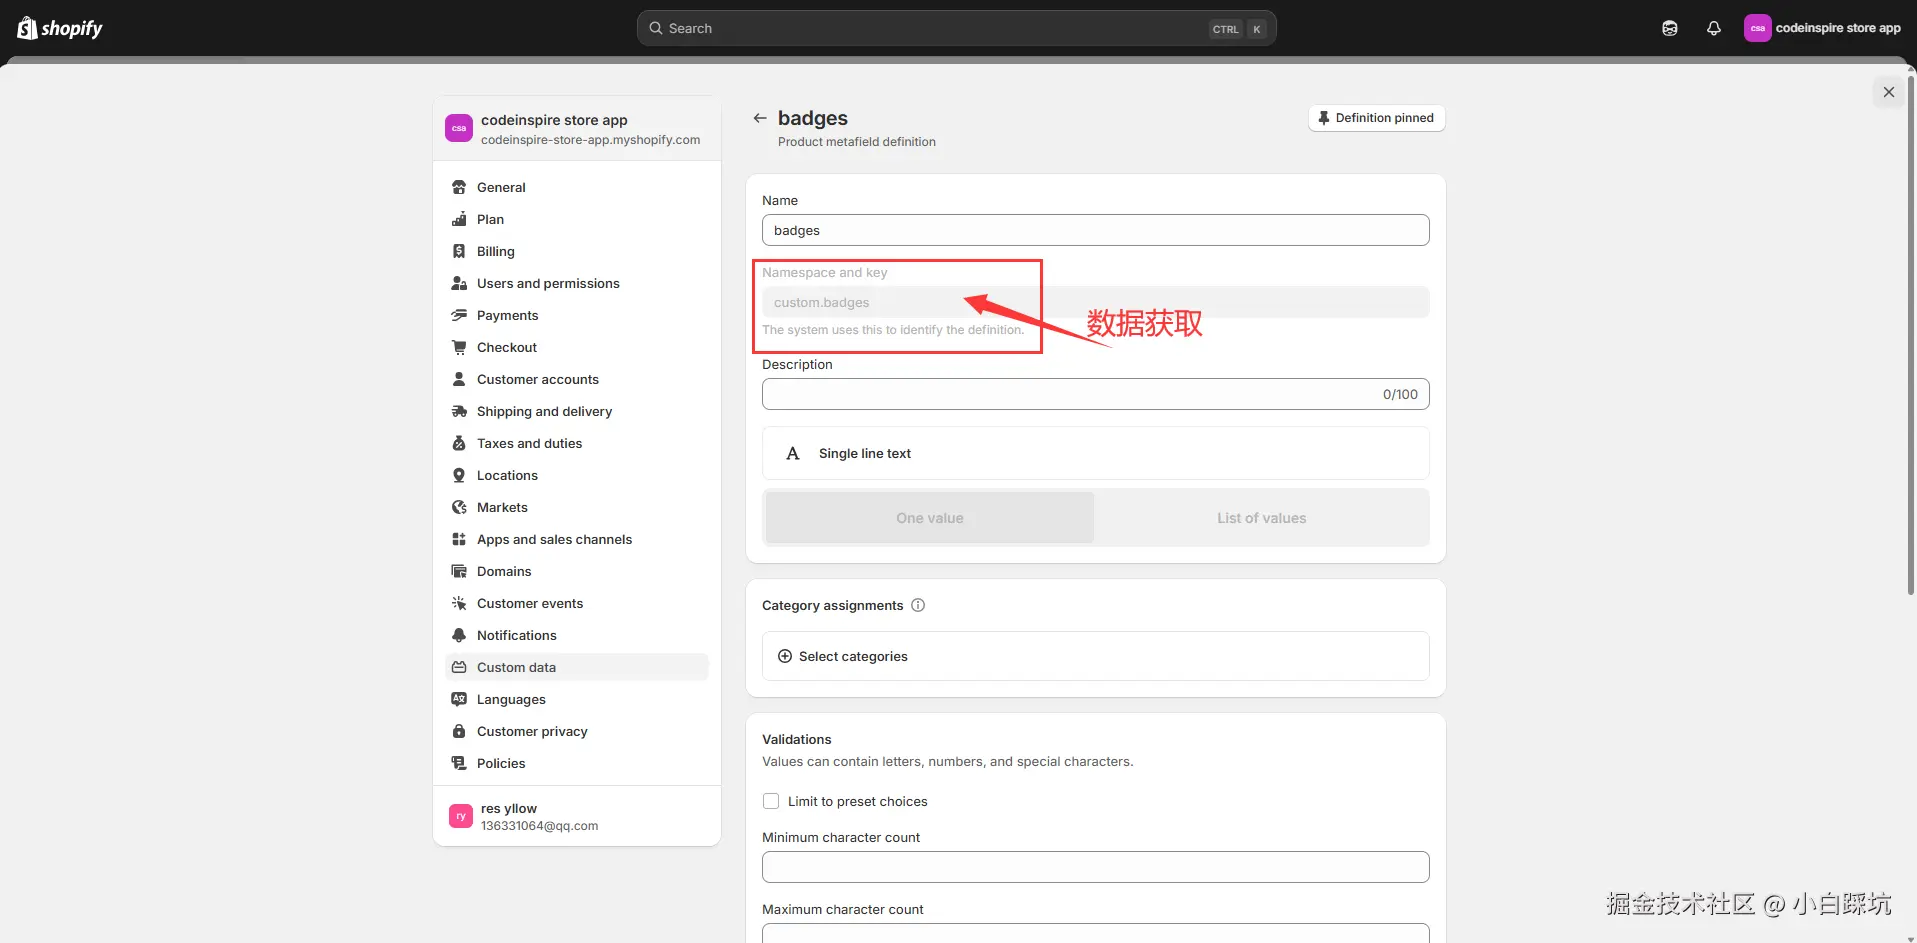Click the Checkout cart icon

pyautogui.click(x=459, y=347)
